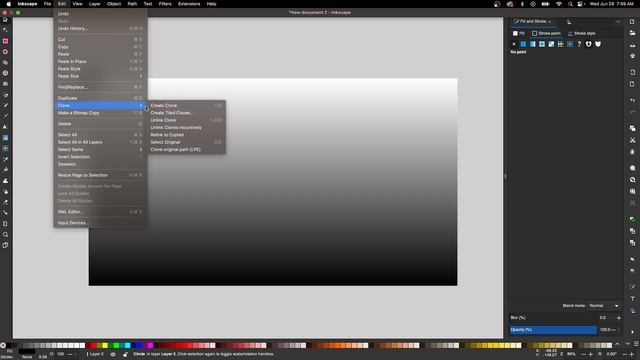Expand the Paste Size submenu
Viewport: 640px width, 360px height.
click(x=100, y=76)
